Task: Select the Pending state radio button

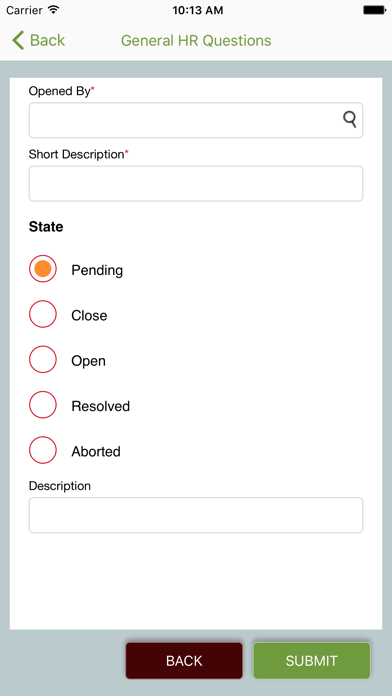Action: point(43,269)
